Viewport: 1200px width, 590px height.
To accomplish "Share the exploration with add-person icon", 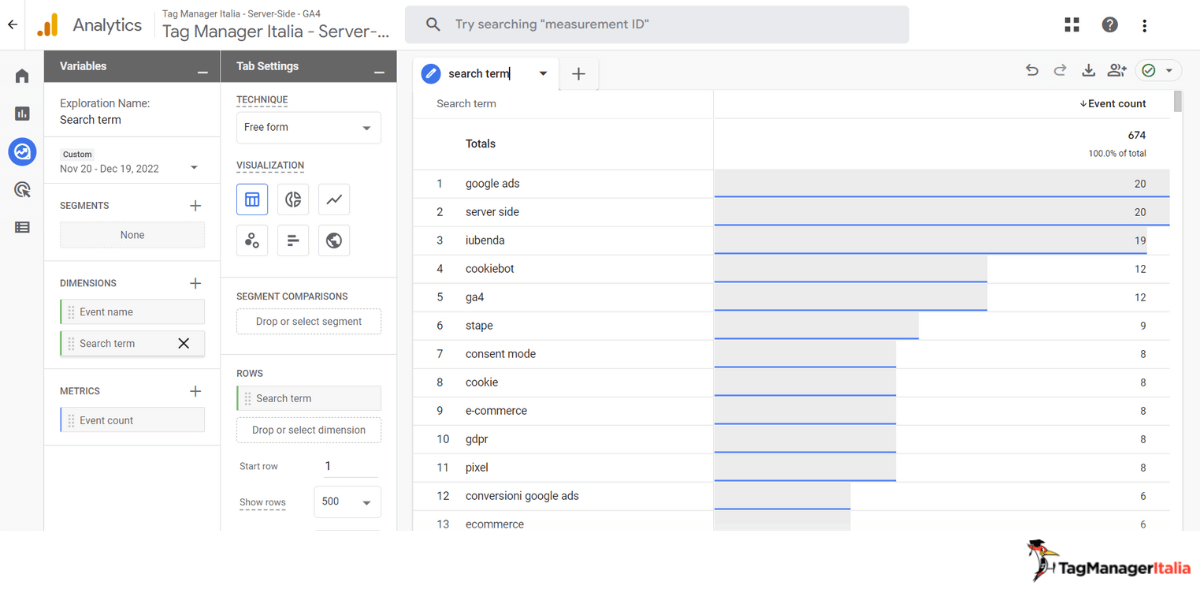I will point(1118,70).
